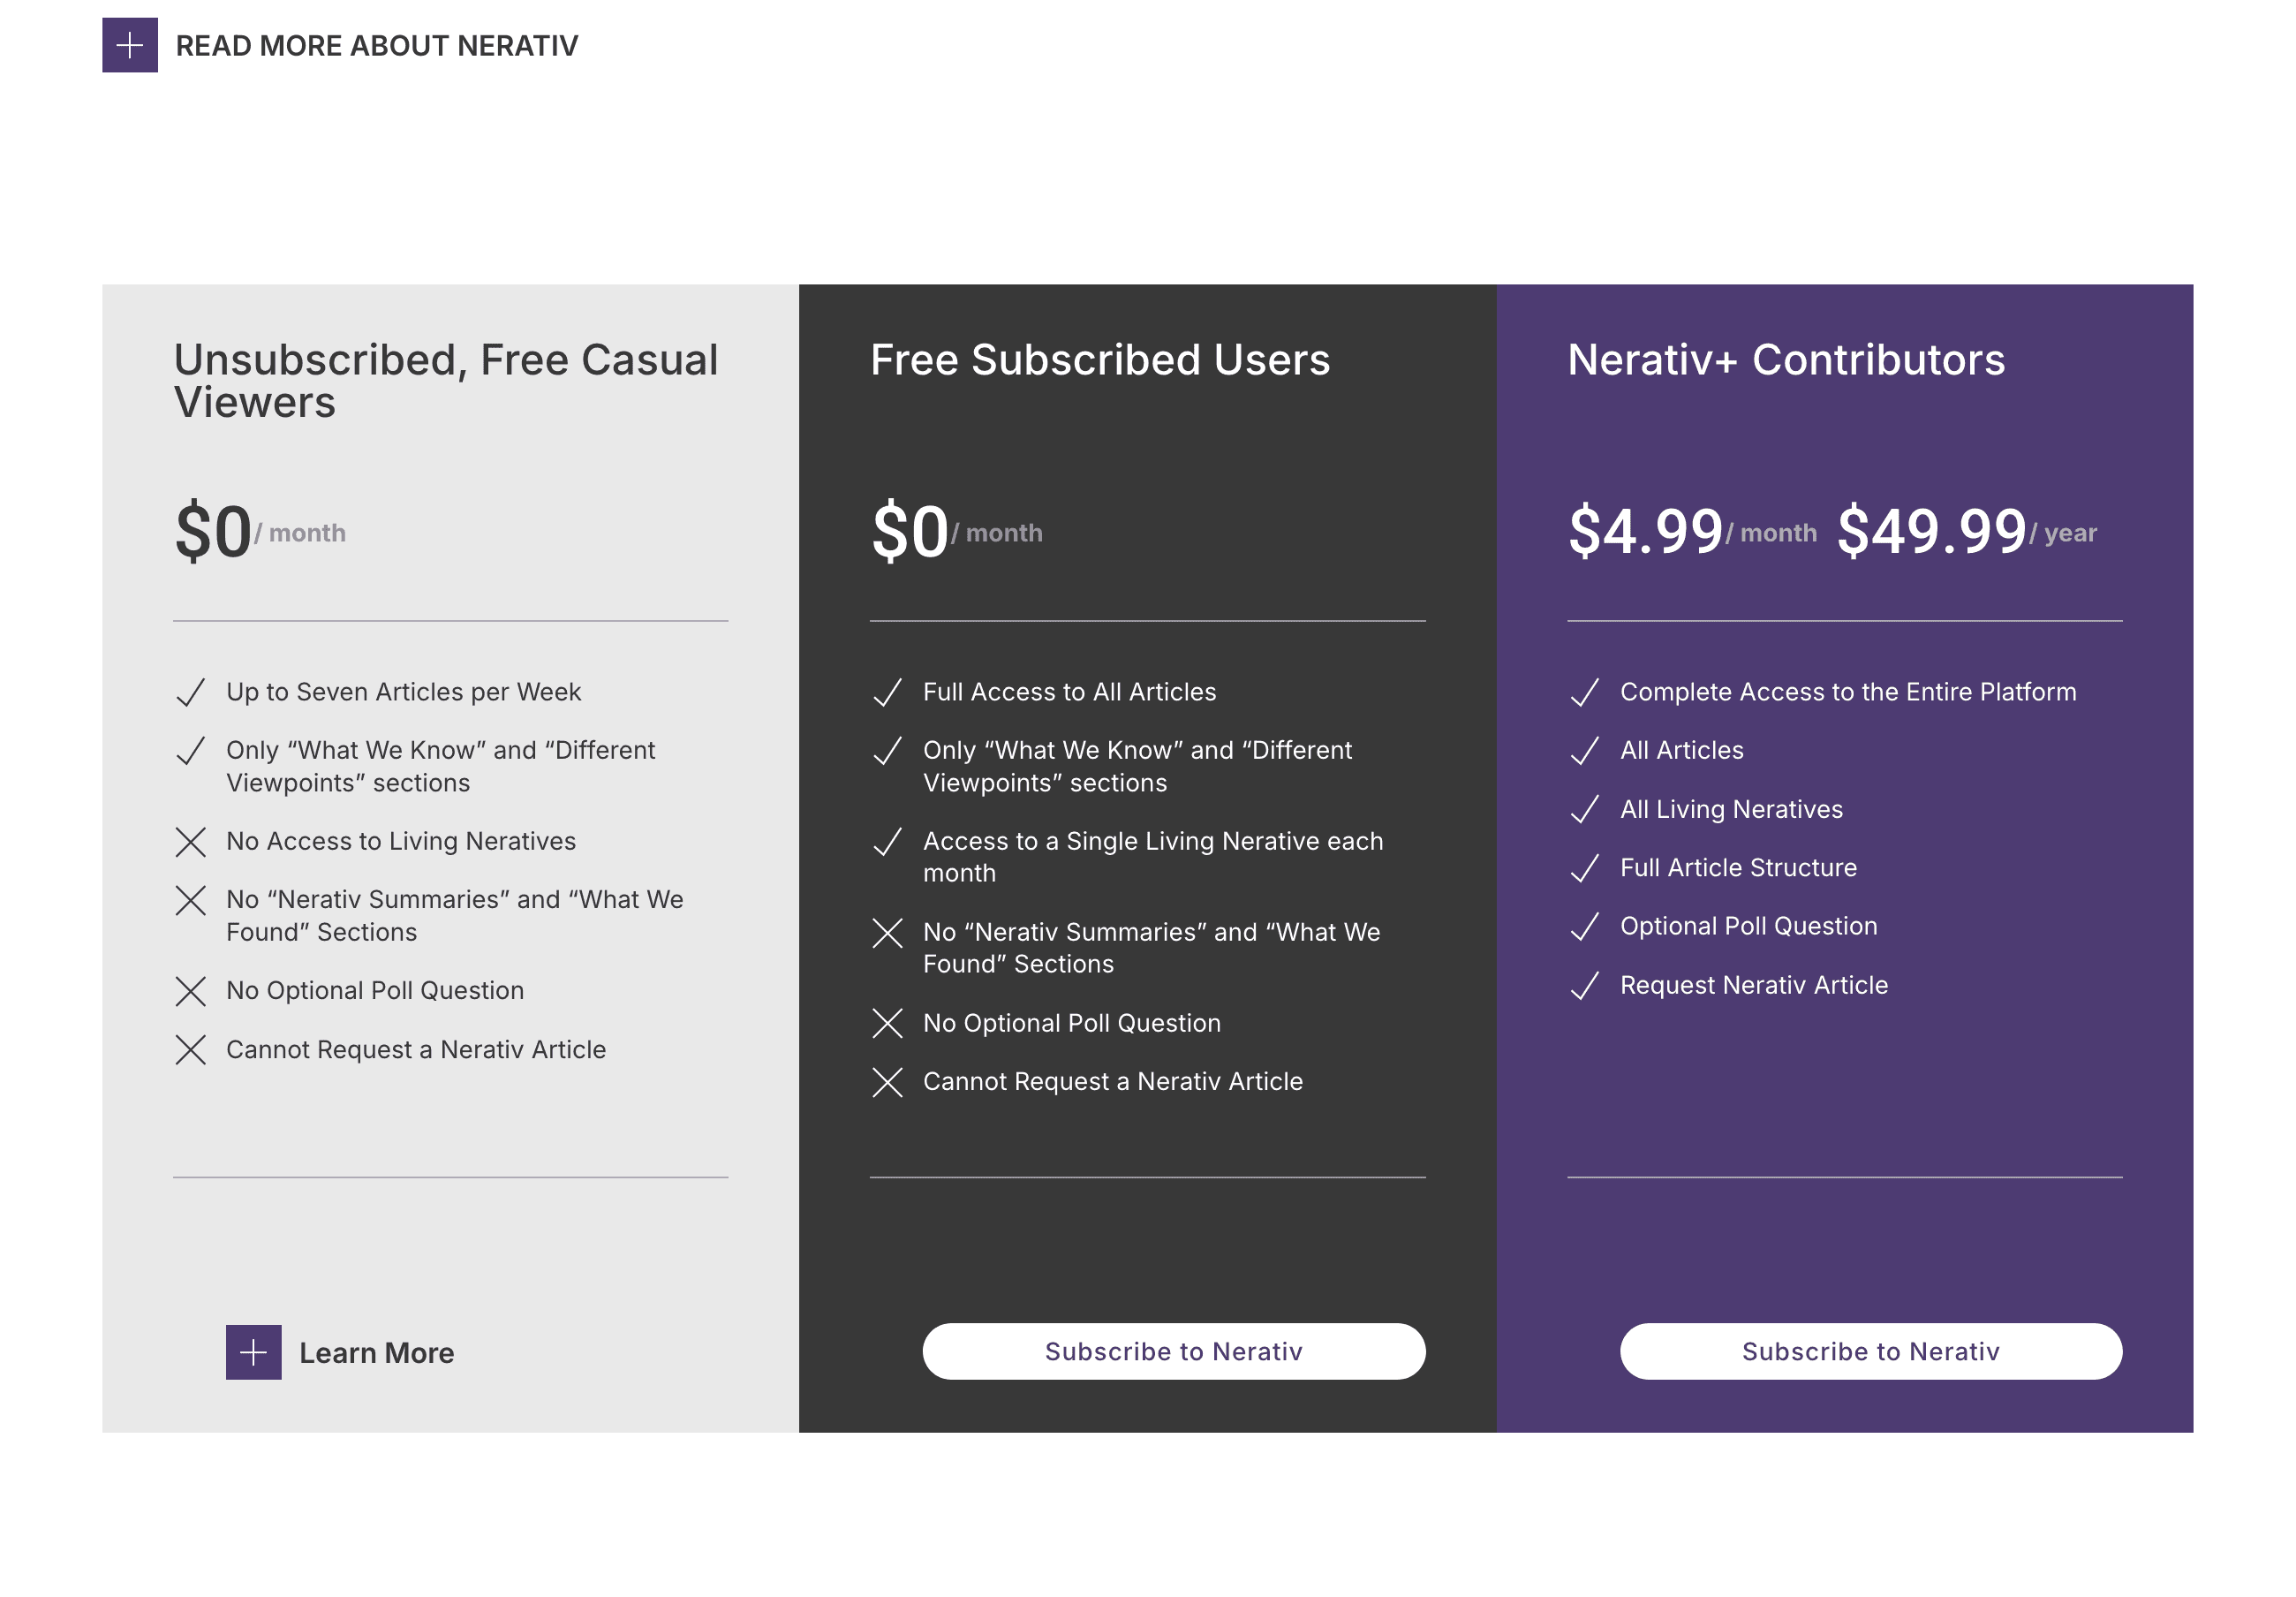Click X icon beside Cannot Request in the gray card
Viewport: 2296px width, 1597px height.
pos(190,1050)
